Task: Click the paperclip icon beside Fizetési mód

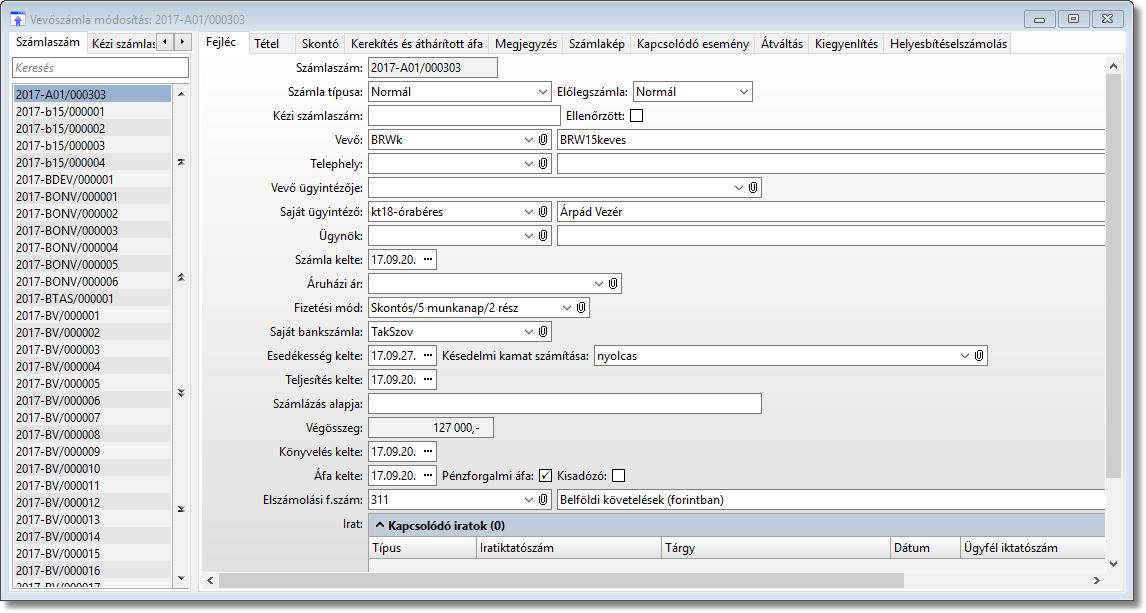Action: click(581, 308)
